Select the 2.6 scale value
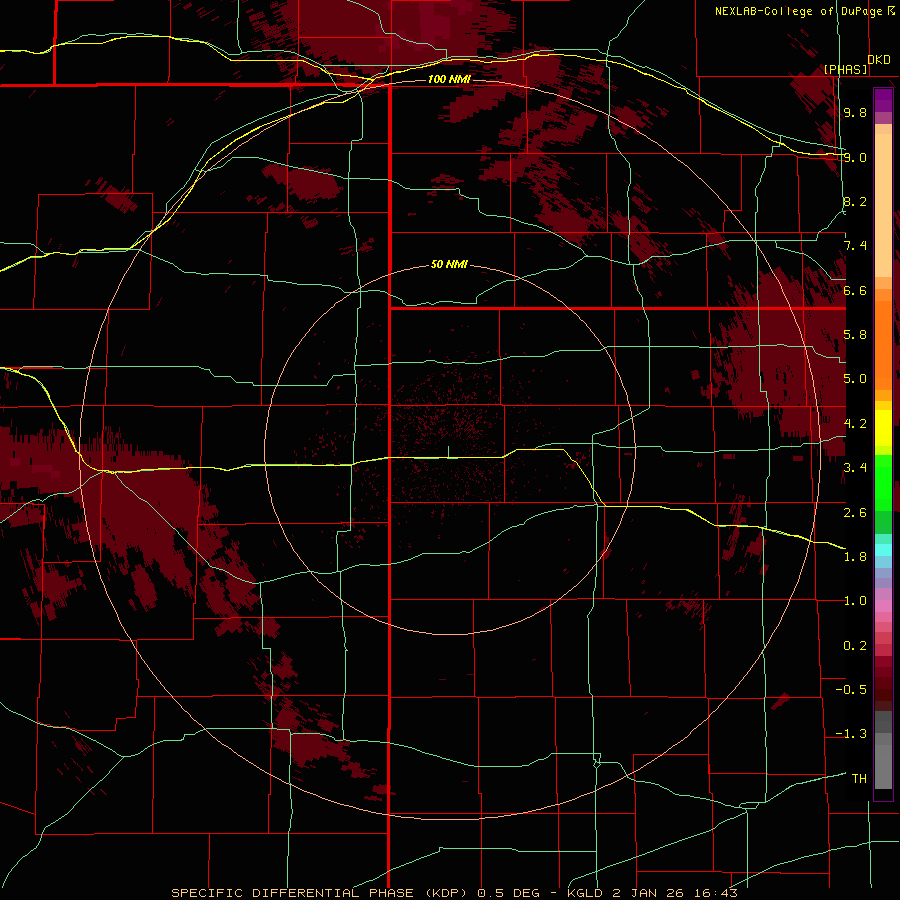Screen dimensions: 900x900 click(855, 513)
